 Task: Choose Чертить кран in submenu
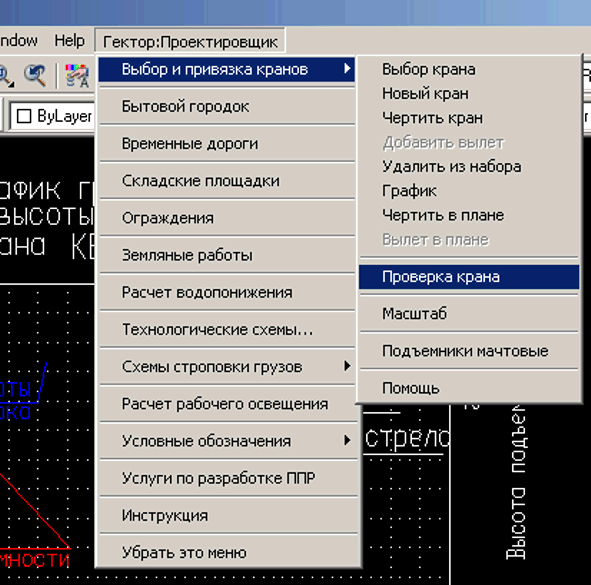469,118
